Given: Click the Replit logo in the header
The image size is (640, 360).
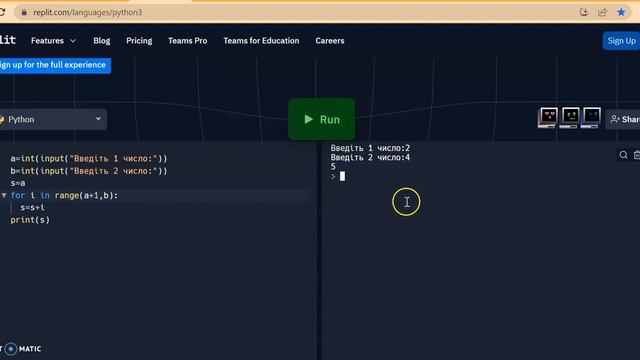Looking at the screenshot, I should 8,40.
